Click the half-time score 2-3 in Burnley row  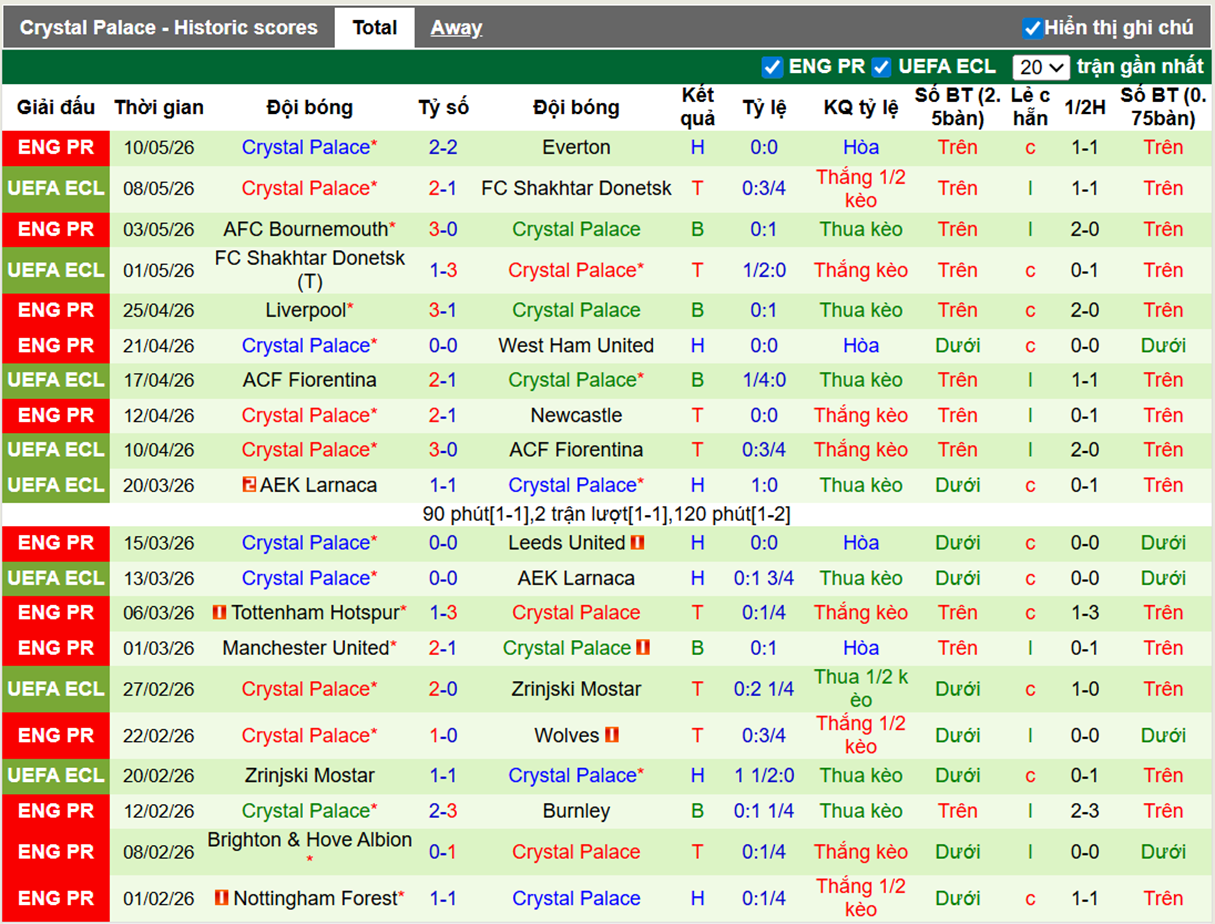(x=1085, y=811)
